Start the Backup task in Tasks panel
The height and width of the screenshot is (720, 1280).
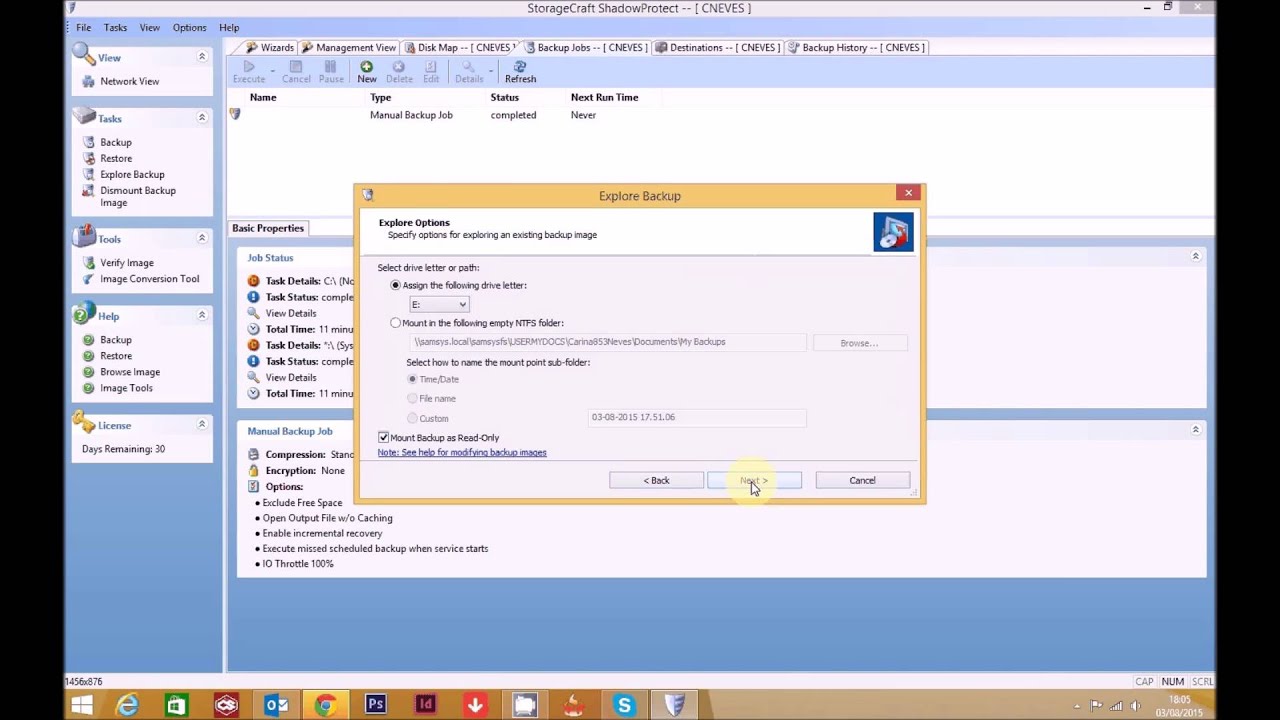[x=115, y=143]
